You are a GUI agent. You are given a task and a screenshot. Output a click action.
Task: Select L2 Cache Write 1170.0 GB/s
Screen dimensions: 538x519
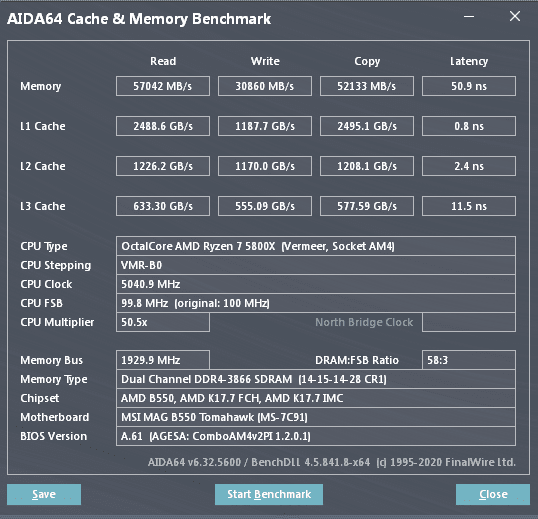265,166
